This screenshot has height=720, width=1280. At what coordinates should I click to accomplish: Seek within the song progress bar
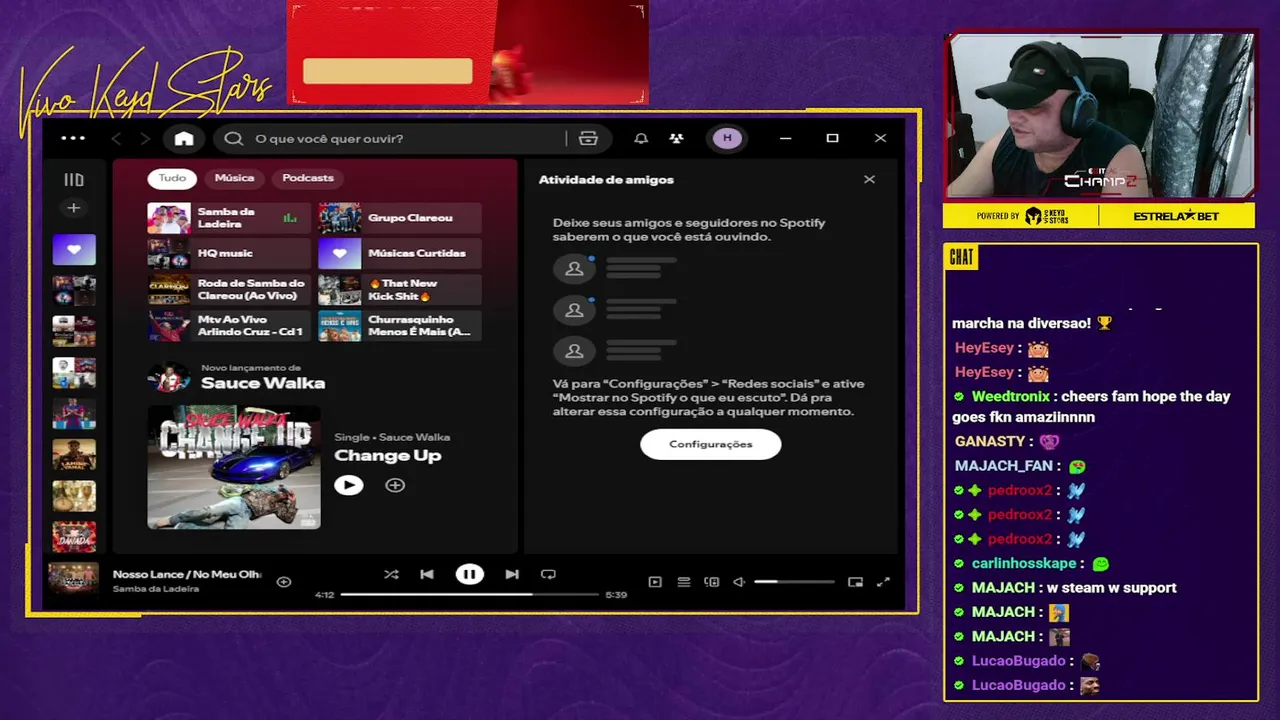click(469, 594)
